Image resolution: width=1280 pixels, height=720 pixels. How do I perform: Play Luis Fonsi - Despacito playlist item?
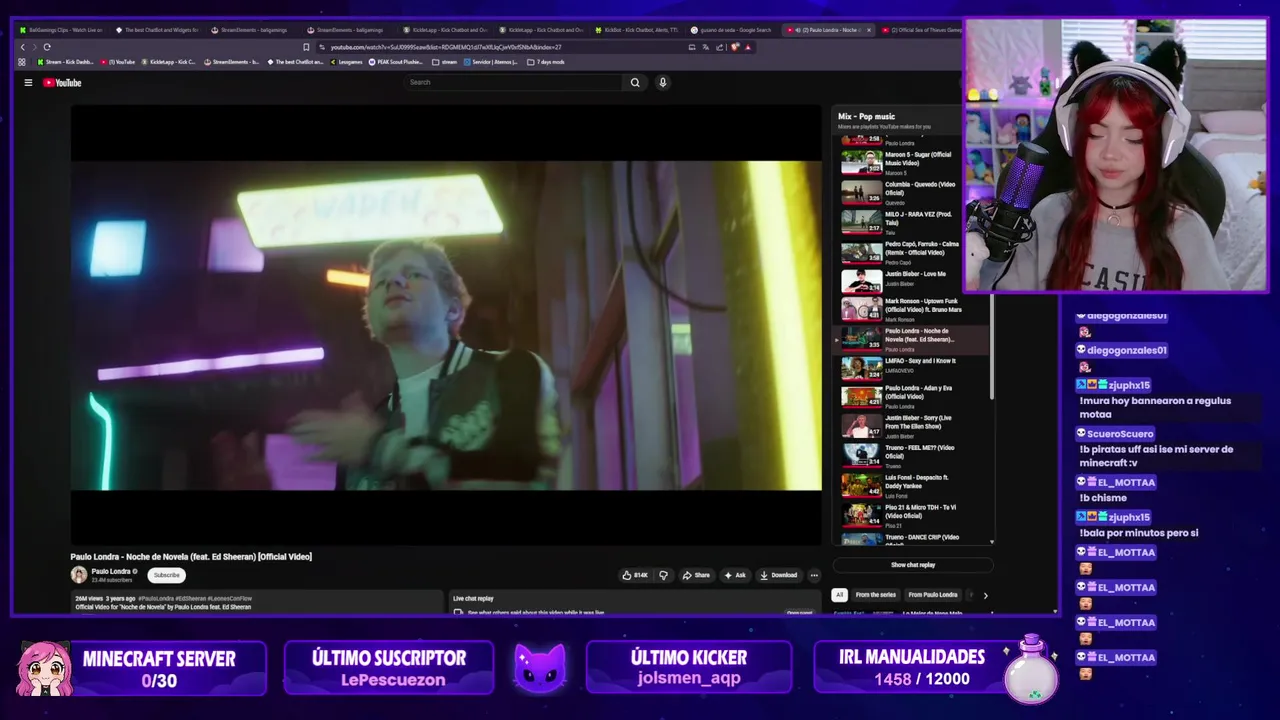click(913, 486)
